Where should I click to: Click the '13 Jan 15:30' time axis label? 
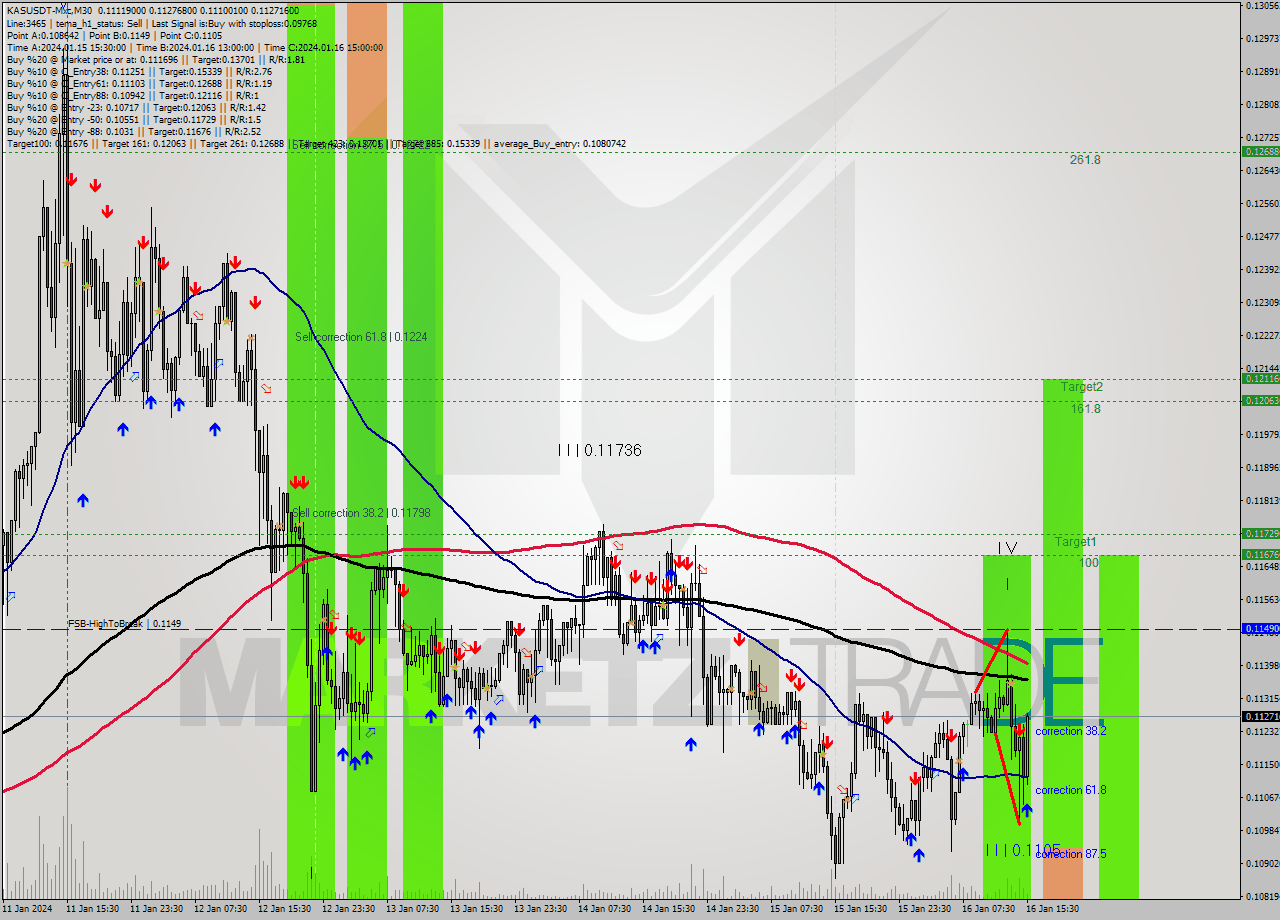[477, 909]
